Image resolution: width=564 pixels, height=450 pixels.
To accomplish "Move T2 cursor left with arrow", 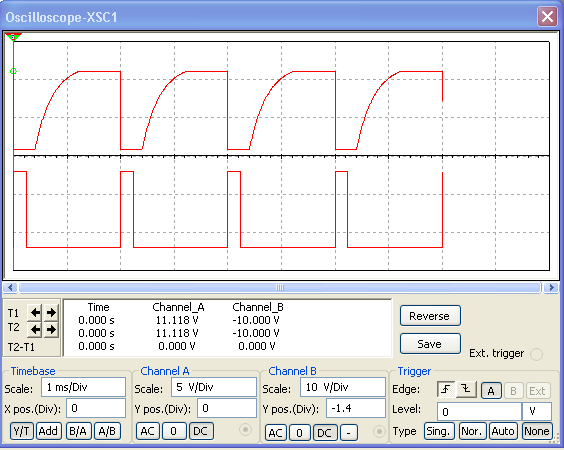I will (x=35, y=329).
